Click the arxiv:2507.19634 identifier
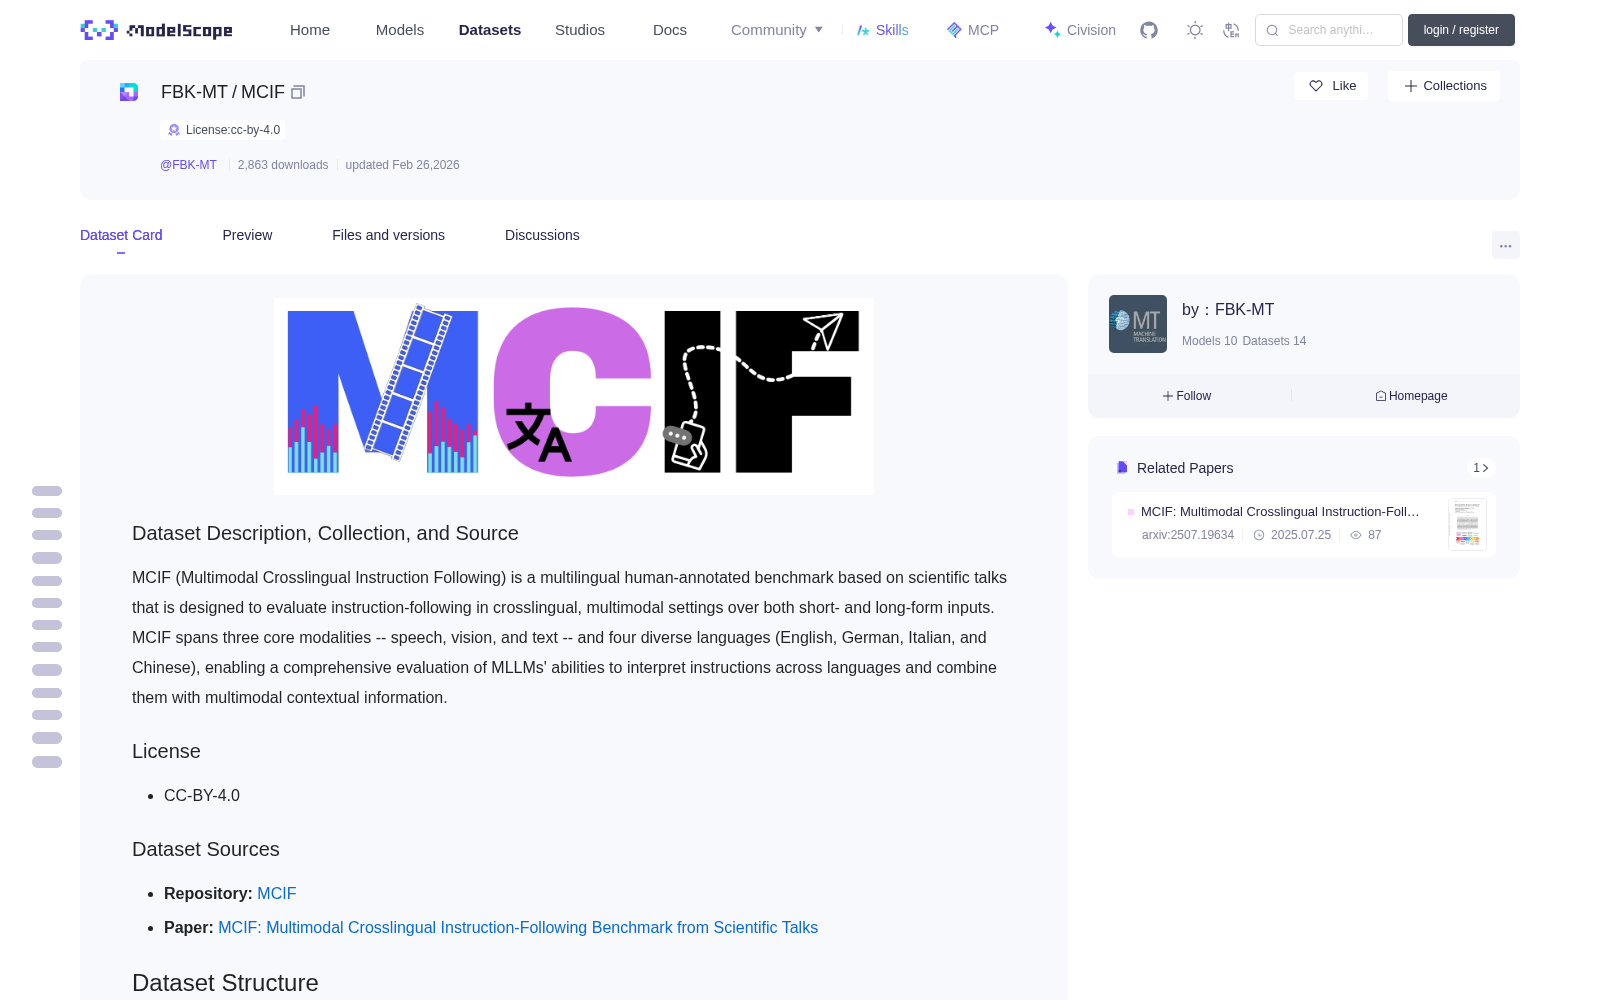This screenshot has width=1600, height=1000. 1188,535
